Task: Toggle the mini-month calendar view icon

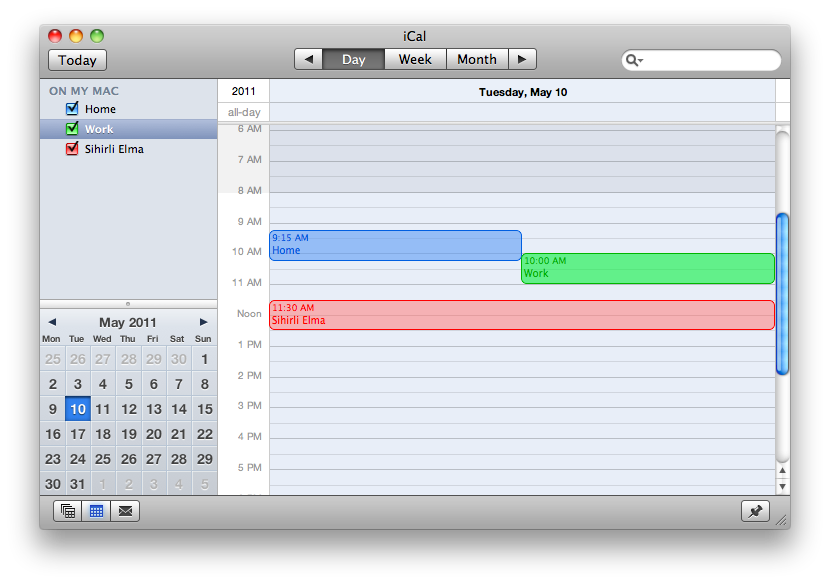Action: tap(97, 511)
